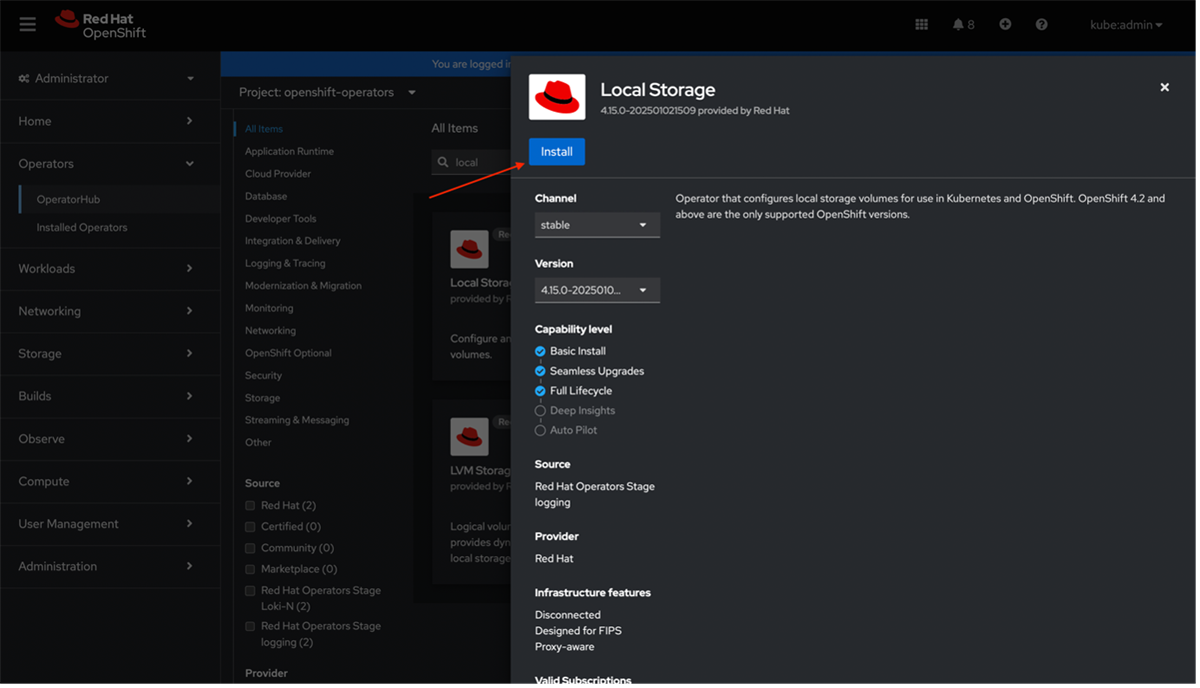Viewport: 1200px width, 688px height.
Task: Open the Administrator perspective switcher
Action: (x=106, y=78)
